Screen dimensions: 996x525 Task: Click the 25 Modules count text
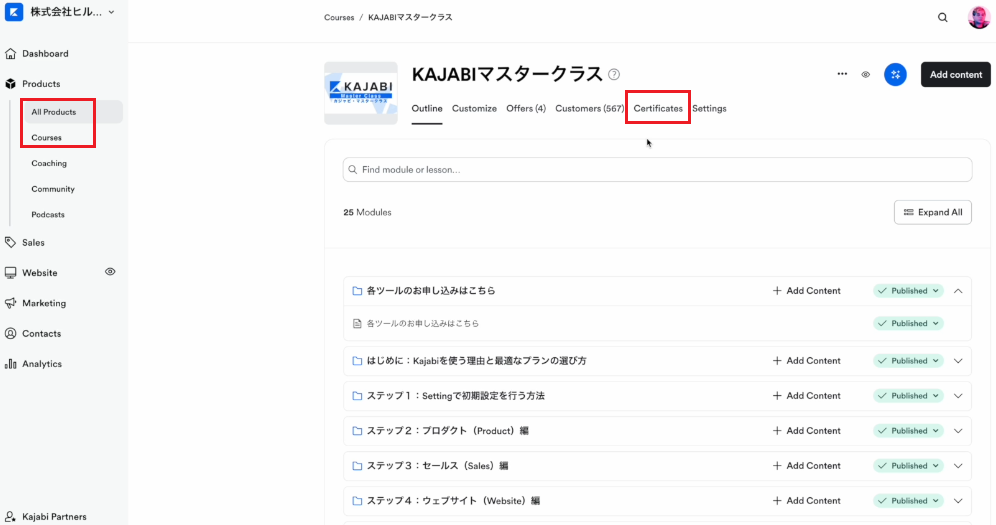click(367, 213)
